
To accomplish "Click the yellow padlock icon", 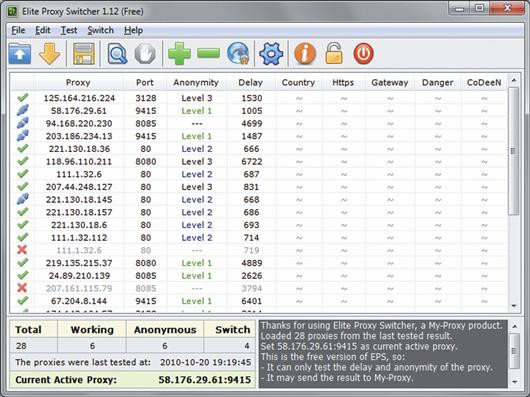I will click(x=334, y=53).
